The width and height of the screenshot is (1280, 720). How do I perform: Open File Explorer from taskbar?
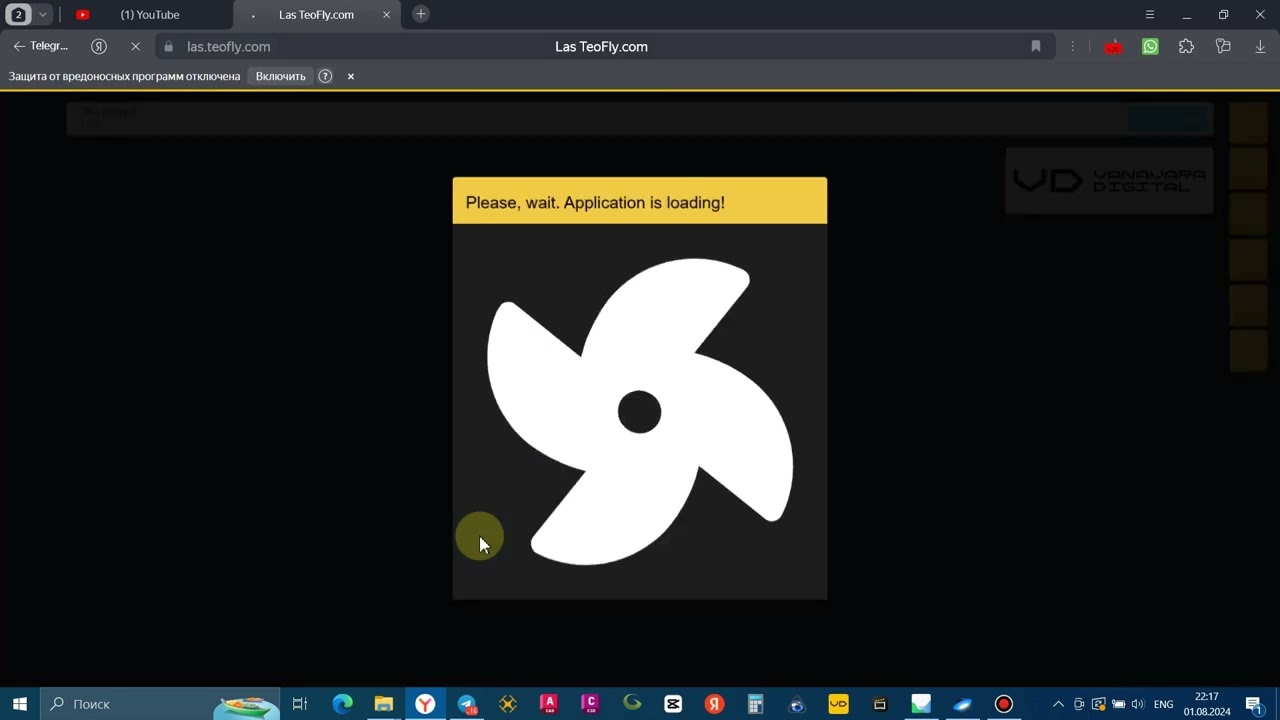[383, 704]
